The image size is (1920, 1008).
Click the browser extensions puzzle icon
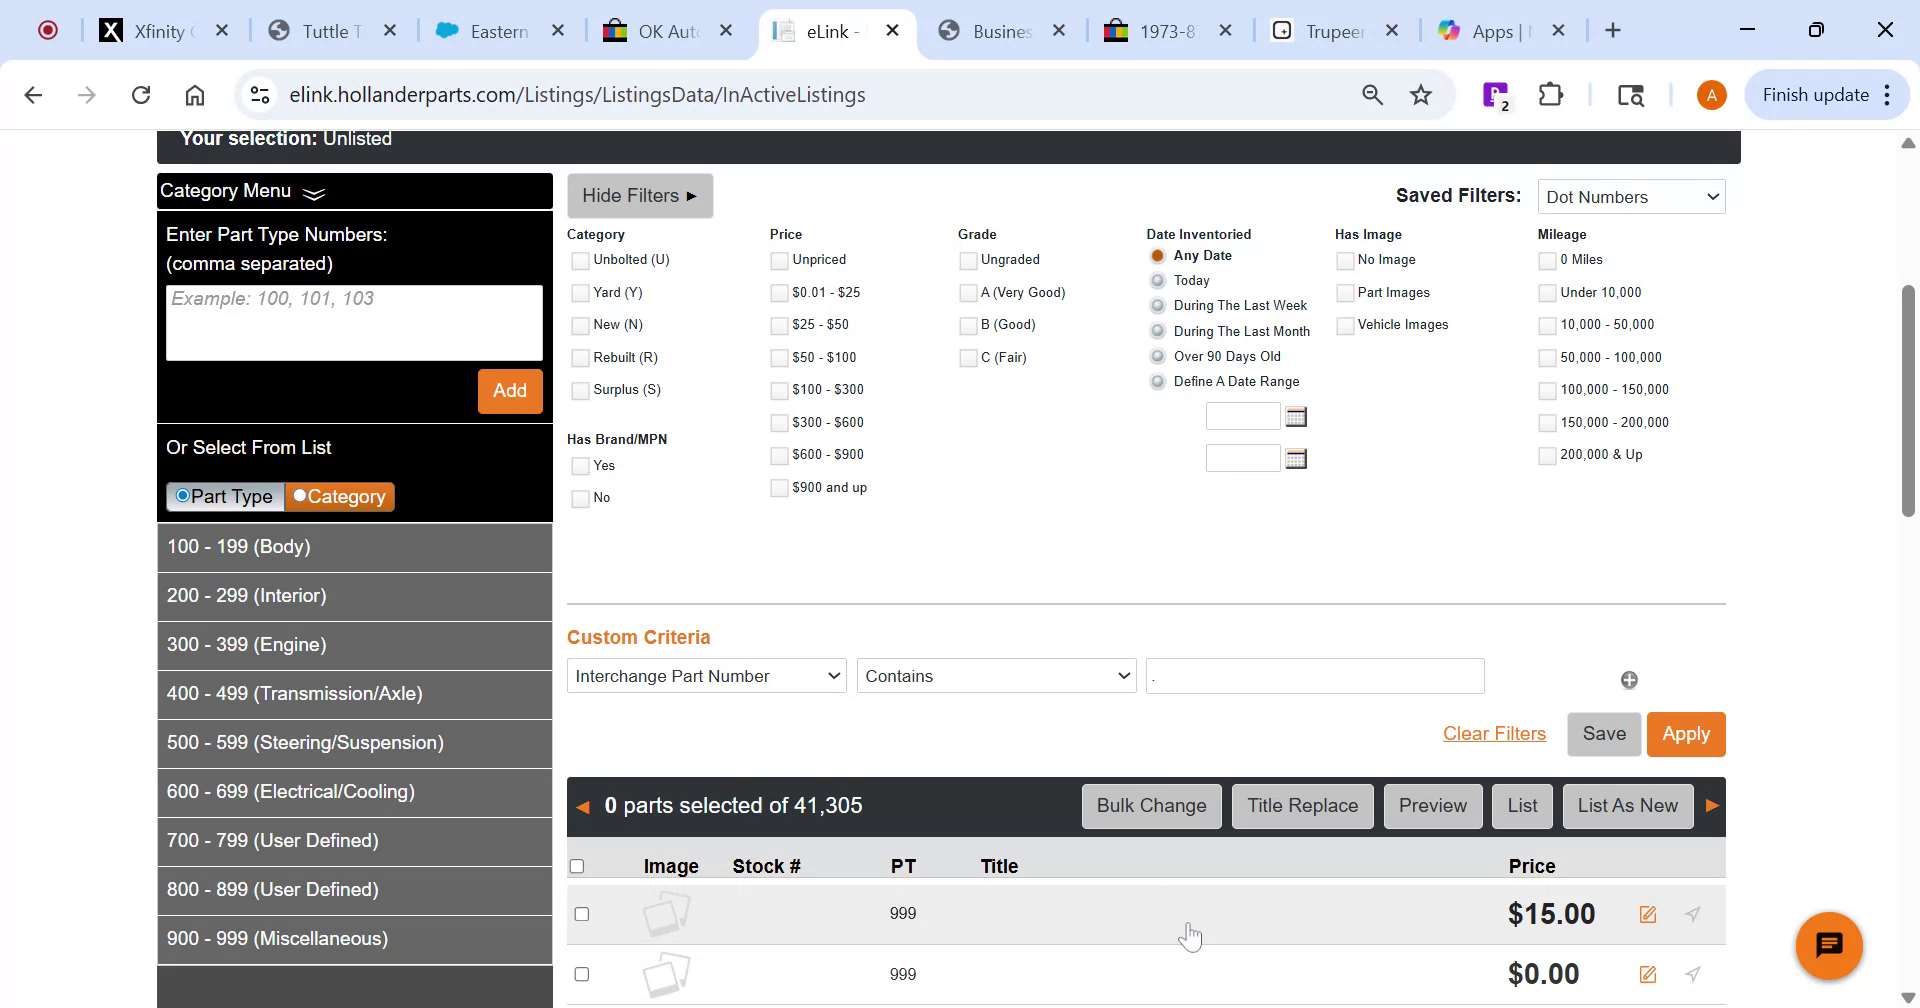click(1551, 94)
